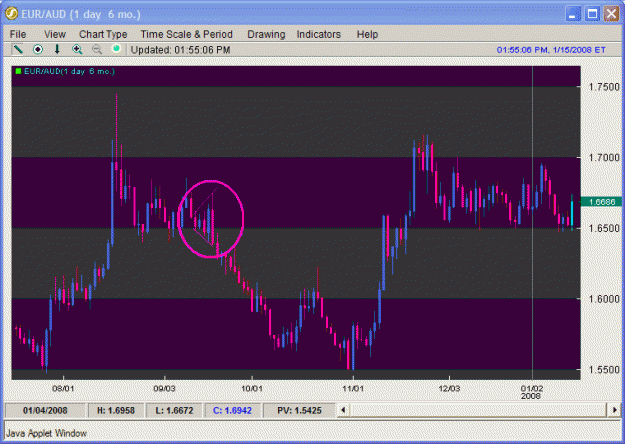Image resolution: width=625 pixels, height=444 pixels.
Task: Open the Indicators menu
Action: [x=318, y=34]
